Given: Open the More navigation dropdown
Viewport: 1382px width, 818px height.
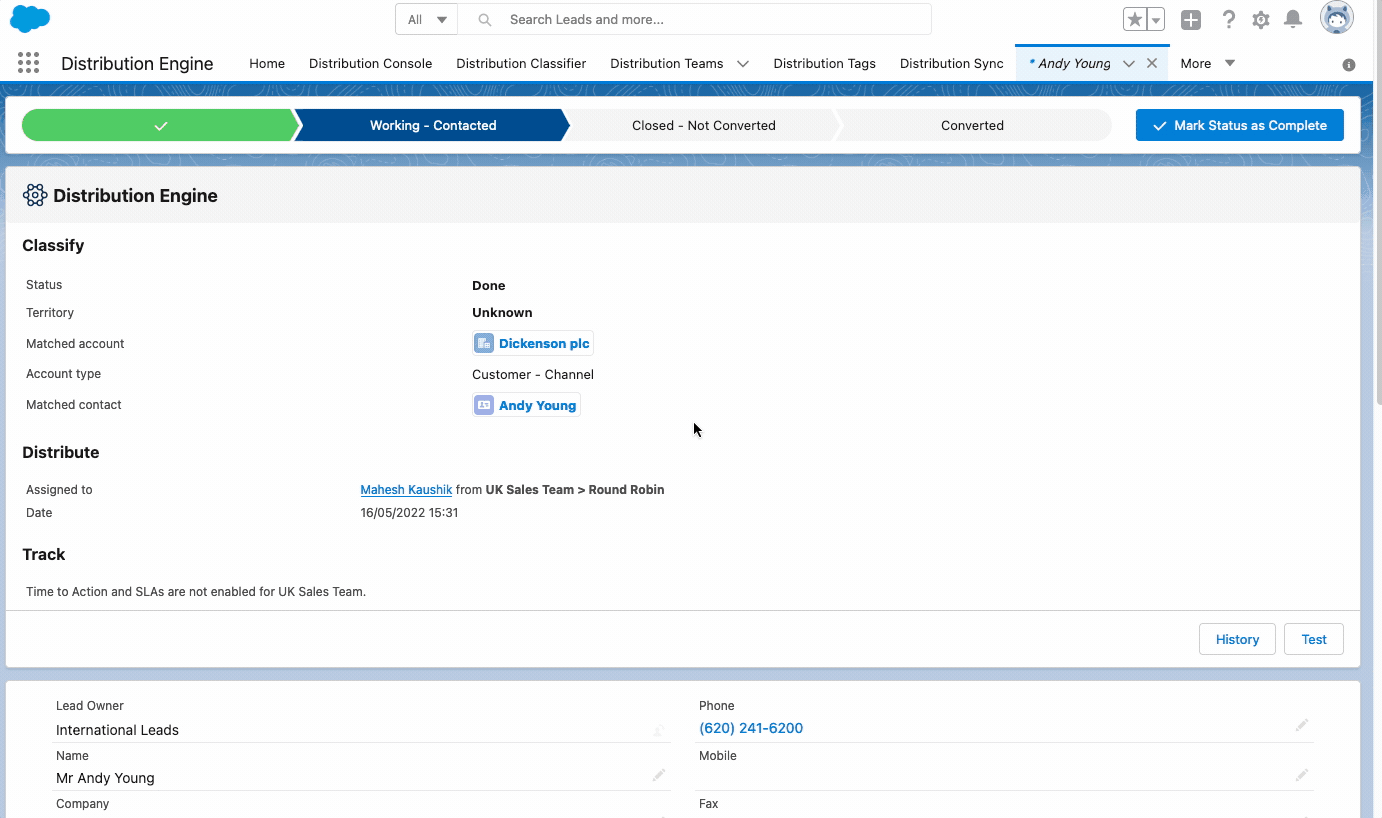Looking at the screenshot, I should click(x=1208, y=63).
